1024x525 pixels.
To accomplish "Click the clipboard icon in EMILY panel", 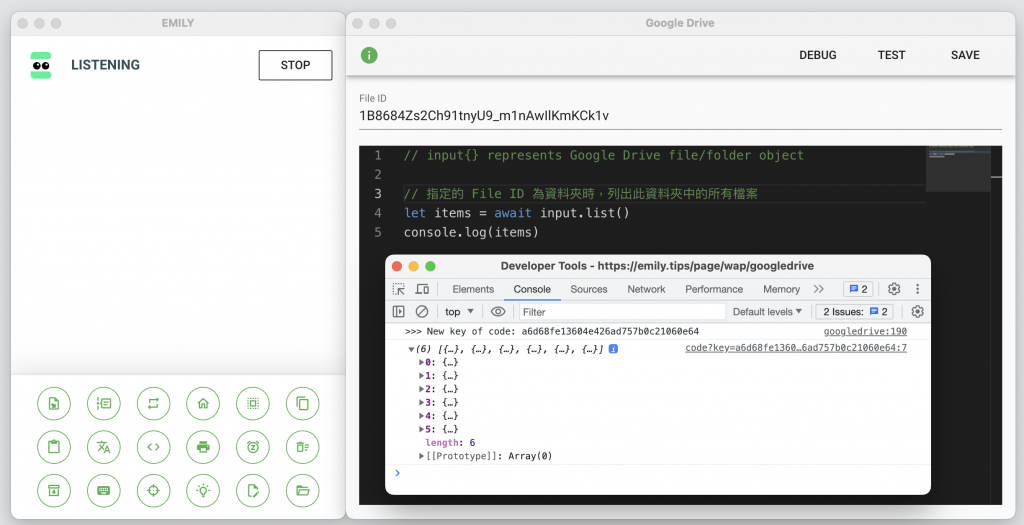I will point(54,447).
